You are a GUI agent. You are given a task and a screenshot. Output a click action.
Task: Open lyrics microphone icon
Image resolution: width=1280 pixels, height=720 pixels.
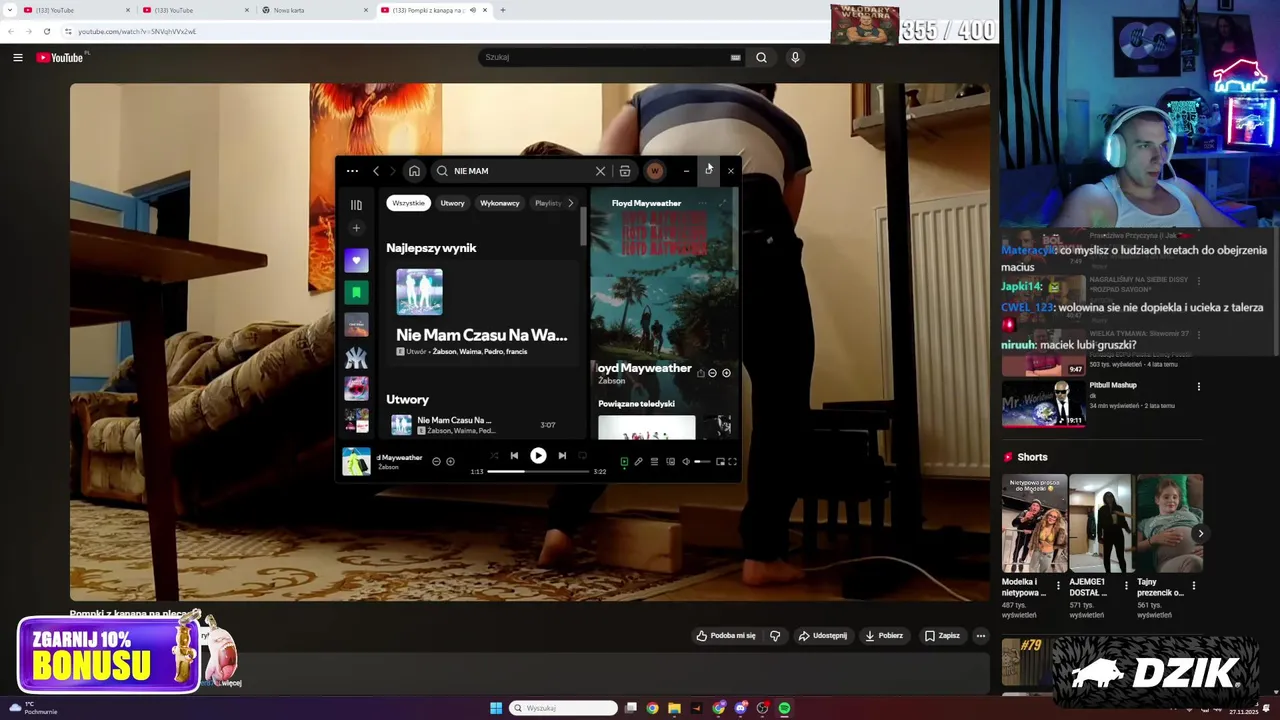[638, 462]
